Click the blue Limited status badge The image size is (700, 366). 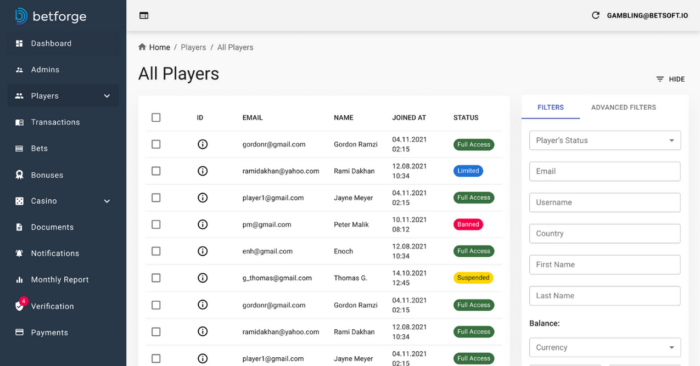pyautogui.click(x=468, y=171)
